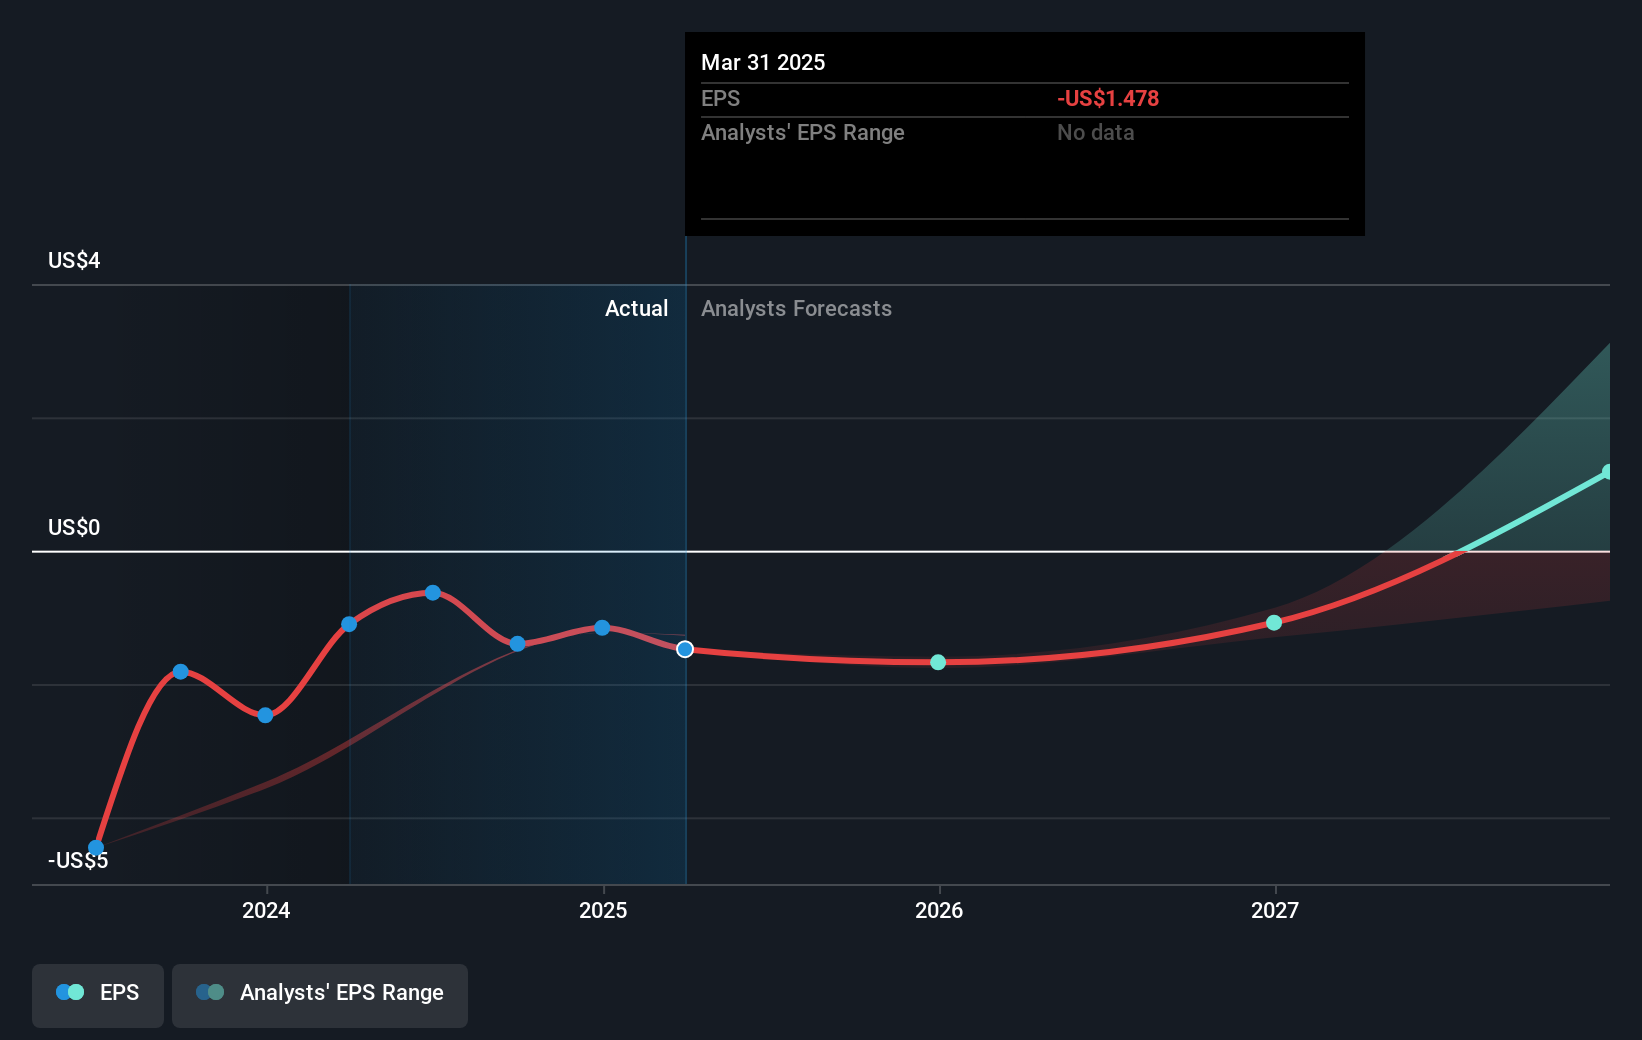The width and height of the screenshot is (1642, 1040).
Task: Select the EPS point at start of 2024
Action: [x=265, y=715]
